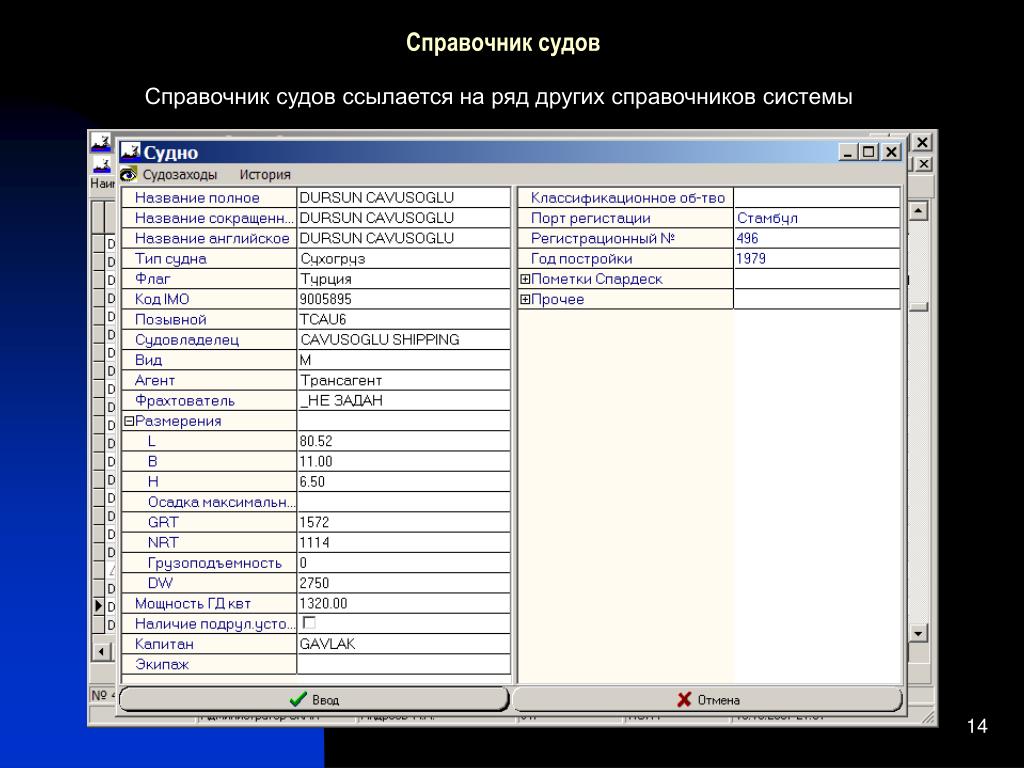This screenshot has height=768, width=1024.
Task: Click the empty Классификационное об-во field
Action: (x=817, y=197)
